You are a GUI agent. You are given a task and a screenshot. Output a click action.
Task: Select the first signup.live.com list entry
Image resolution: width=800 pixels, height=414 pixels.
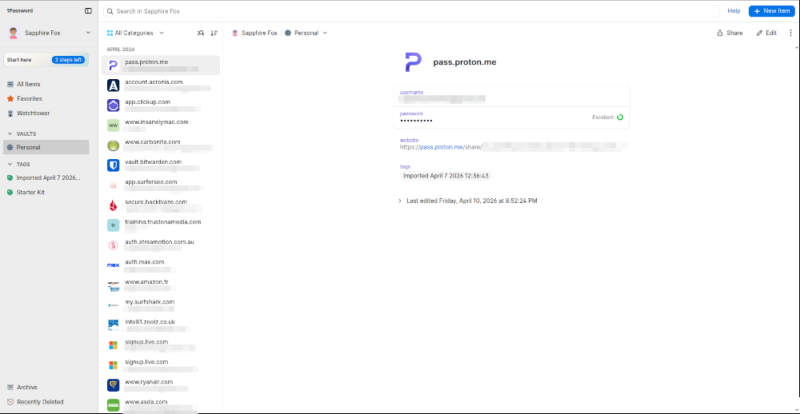pos(161,345)
